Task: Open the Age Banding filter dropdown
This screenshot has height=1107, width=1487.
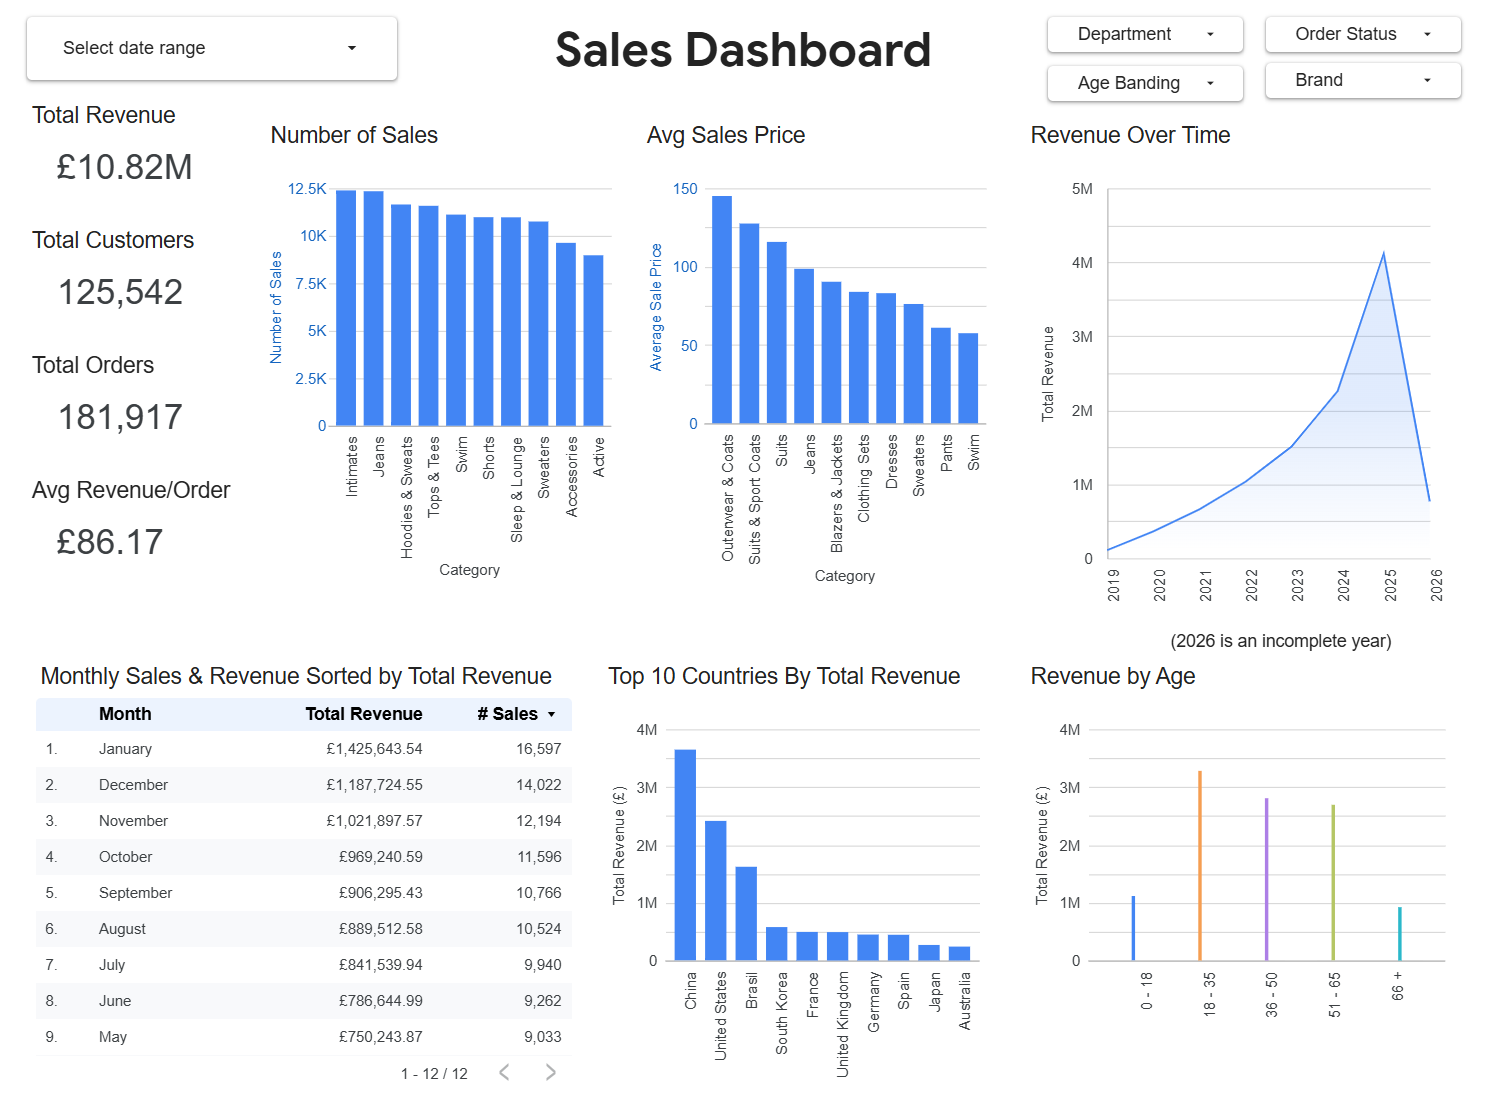Action: [1144, 83]
